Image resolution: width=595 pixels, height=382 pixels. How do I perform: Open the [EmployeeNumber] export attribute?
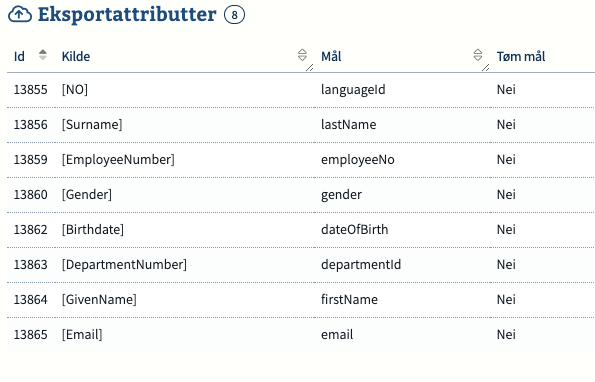[301, 160]
